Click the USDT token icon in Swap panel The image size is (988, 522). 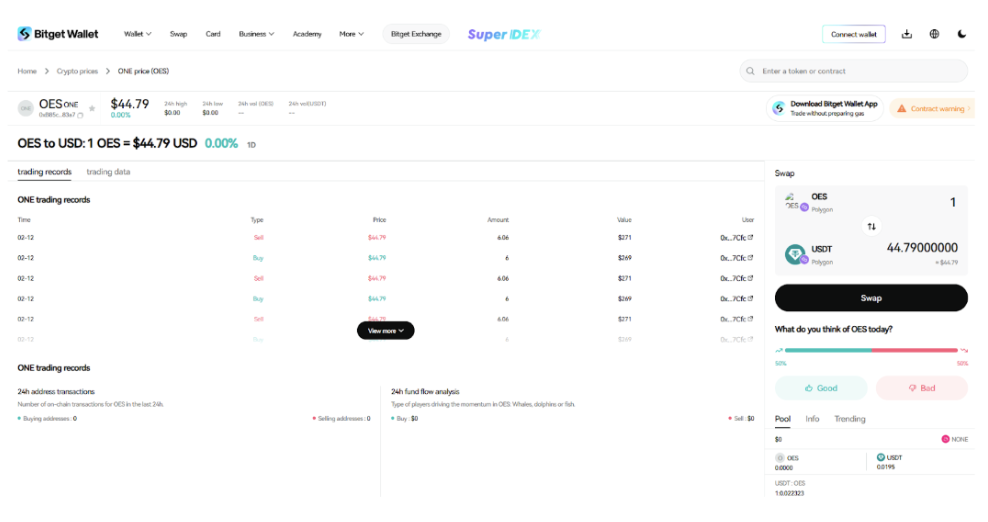coord(796,254)
